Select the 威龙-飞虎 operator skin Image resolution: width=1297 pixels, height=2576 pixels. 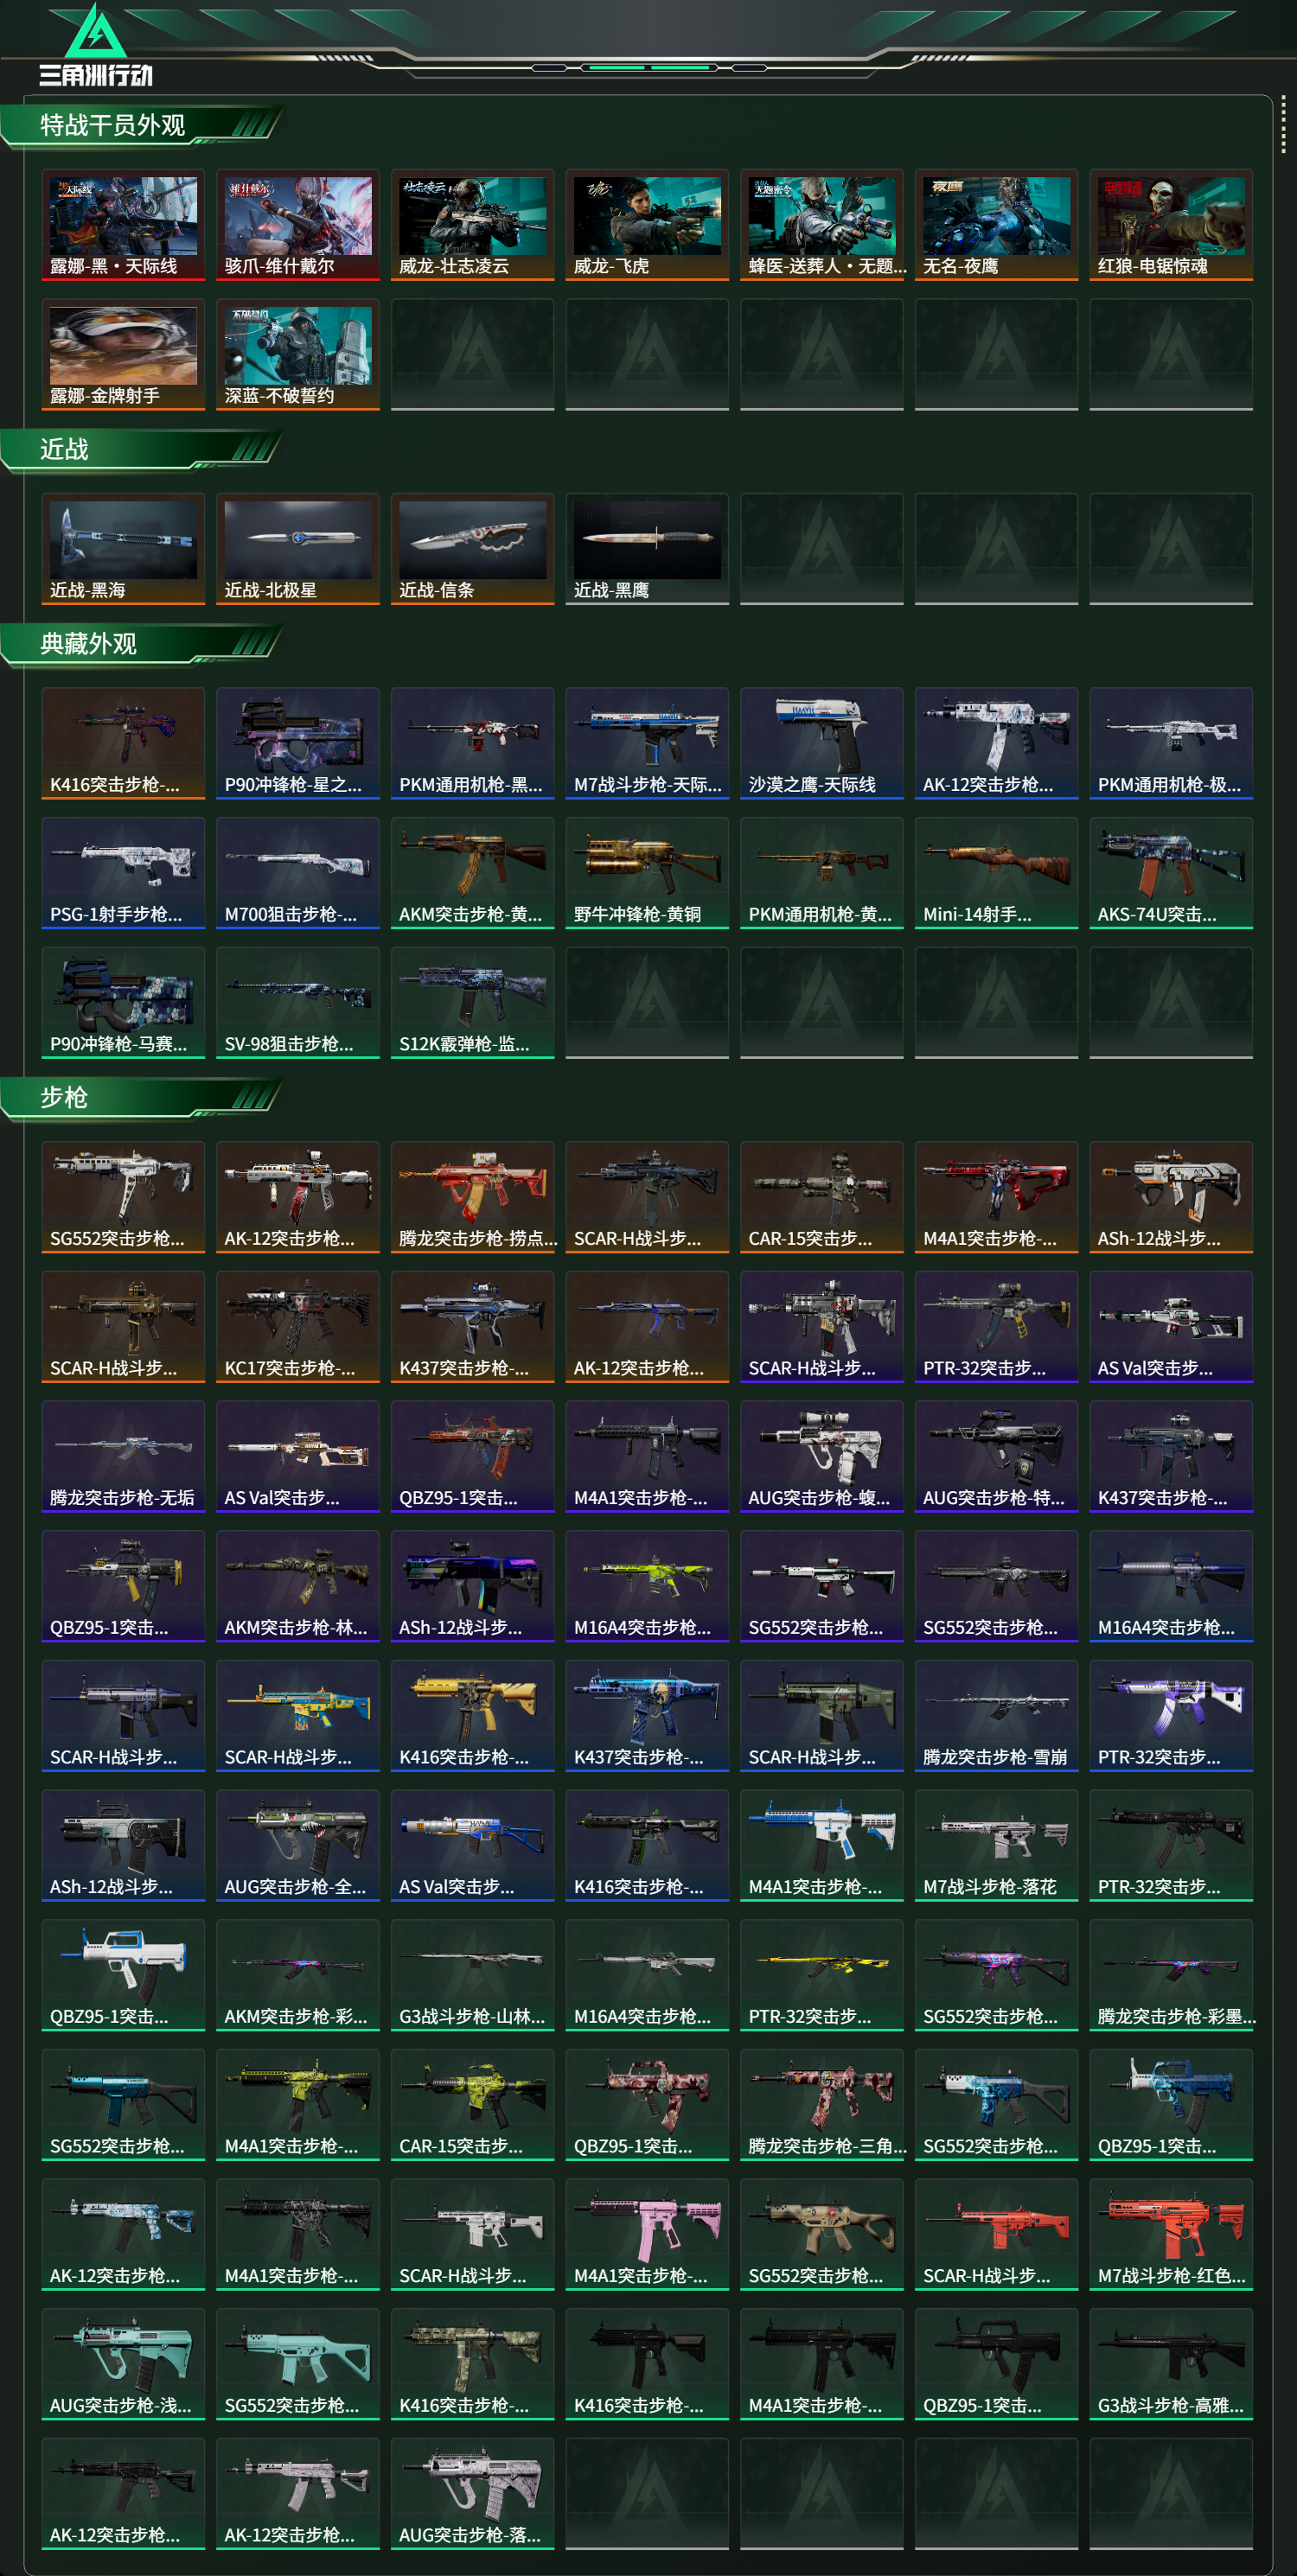[647, 224]
